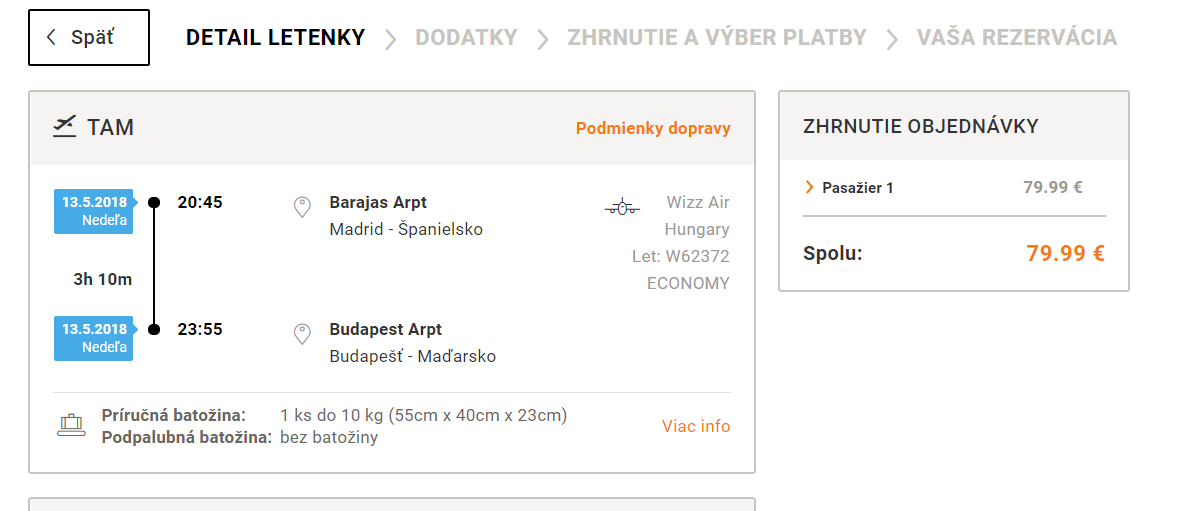Click the arrival date badge at 23:55
This screenshot has width=1193, height=511.
(95, 338)
